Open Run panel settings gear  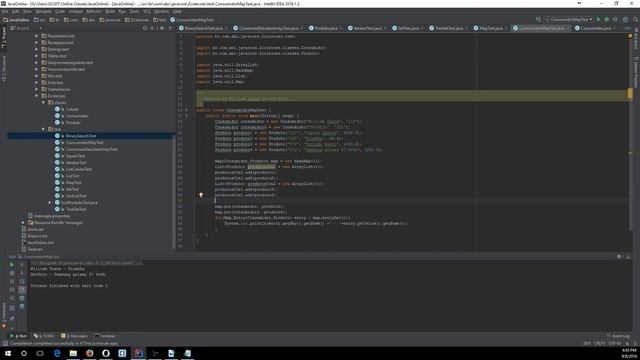[x=619, y=257]
